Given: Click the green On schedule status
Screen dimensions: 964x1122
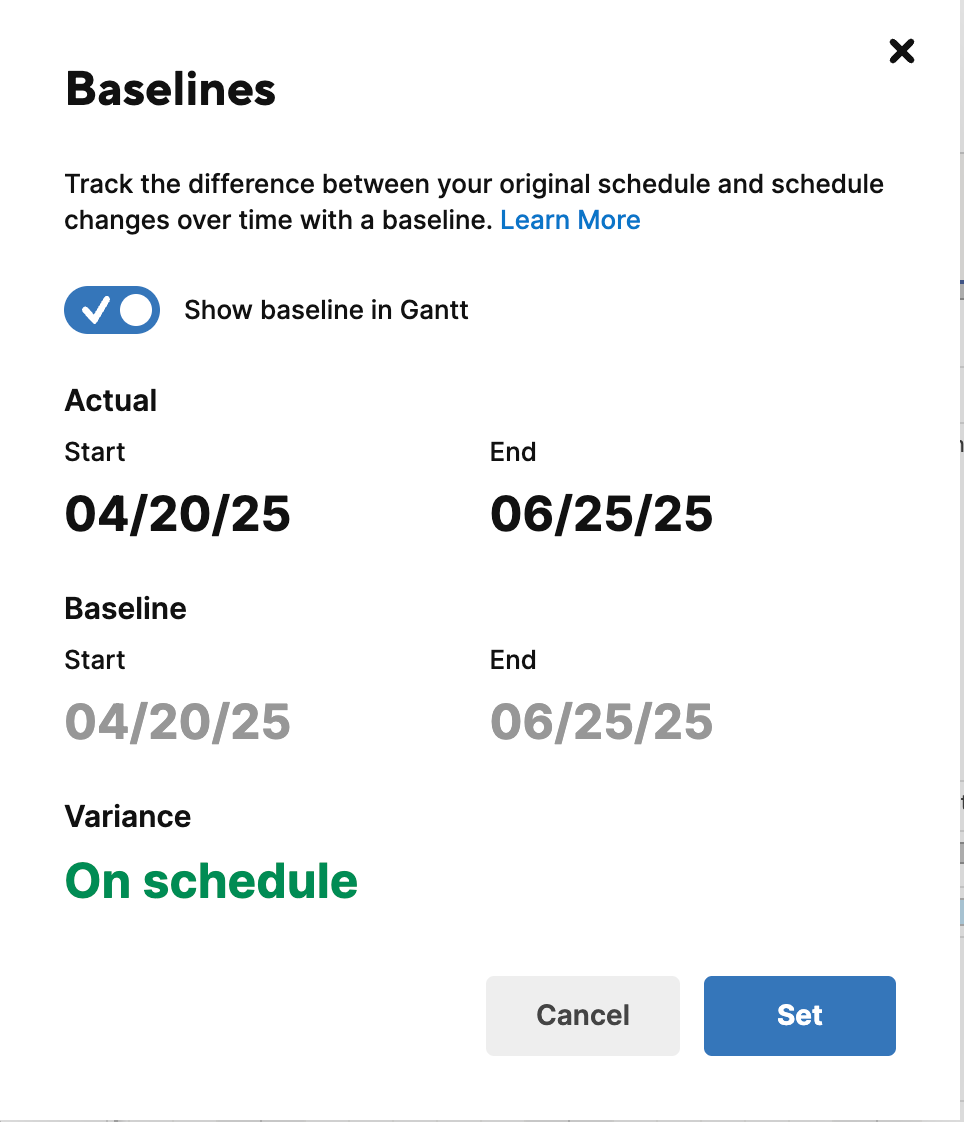Looking at the screenshot, I should coord(211,881).
